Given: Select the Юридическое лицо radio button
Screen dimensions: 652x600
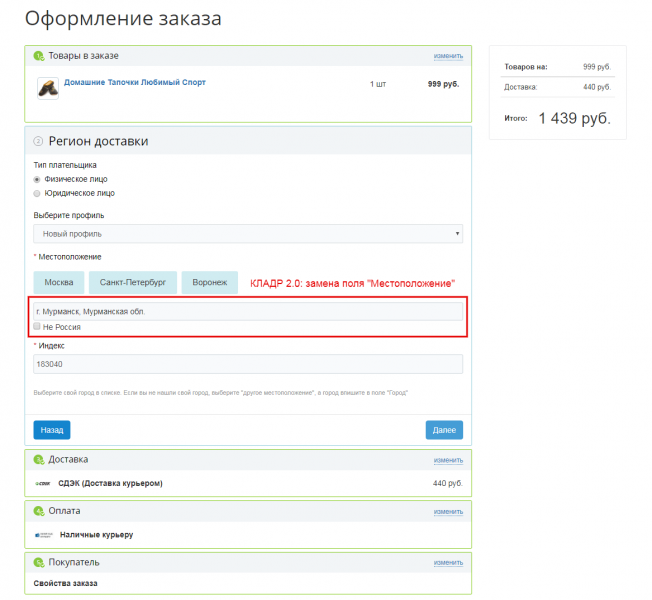Looking at the screenshot, I should point(37,193).
